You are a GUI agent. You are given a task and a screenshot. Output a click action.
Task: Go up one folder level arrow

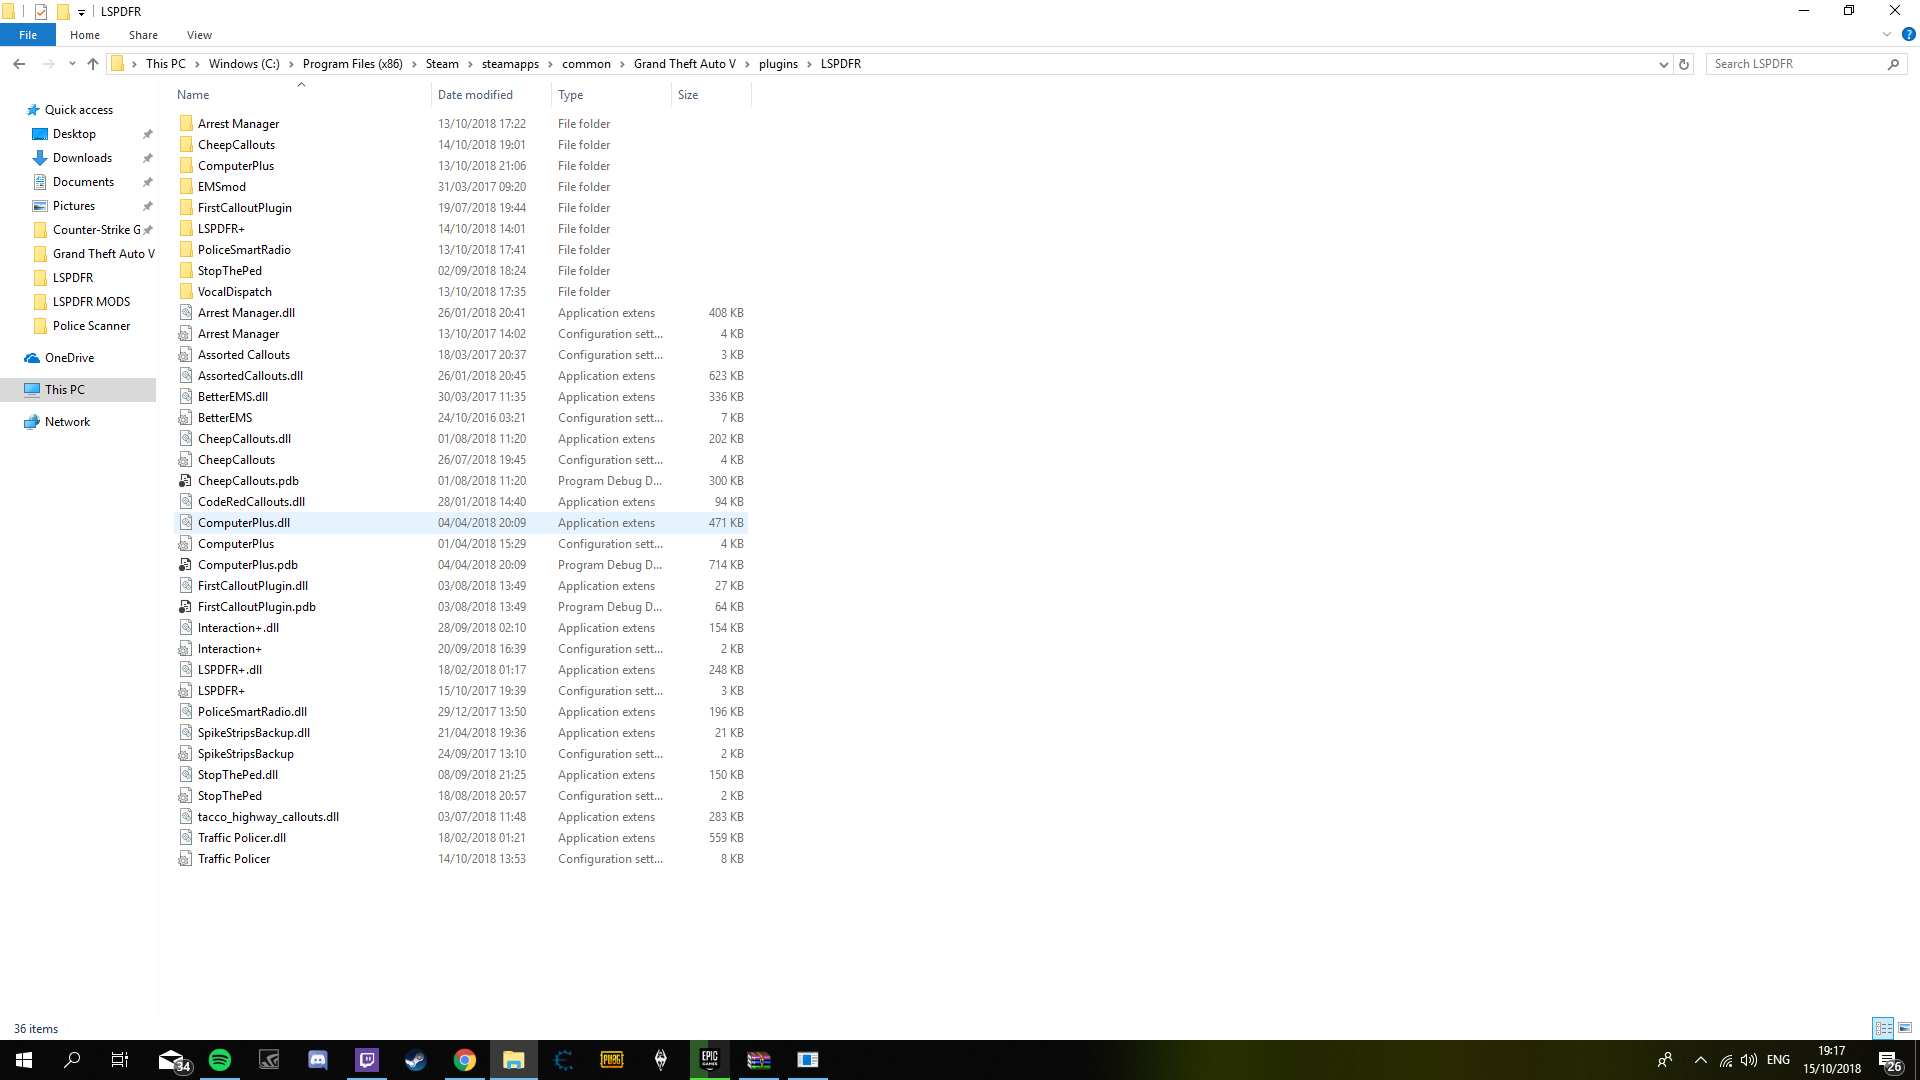point(93,64)
